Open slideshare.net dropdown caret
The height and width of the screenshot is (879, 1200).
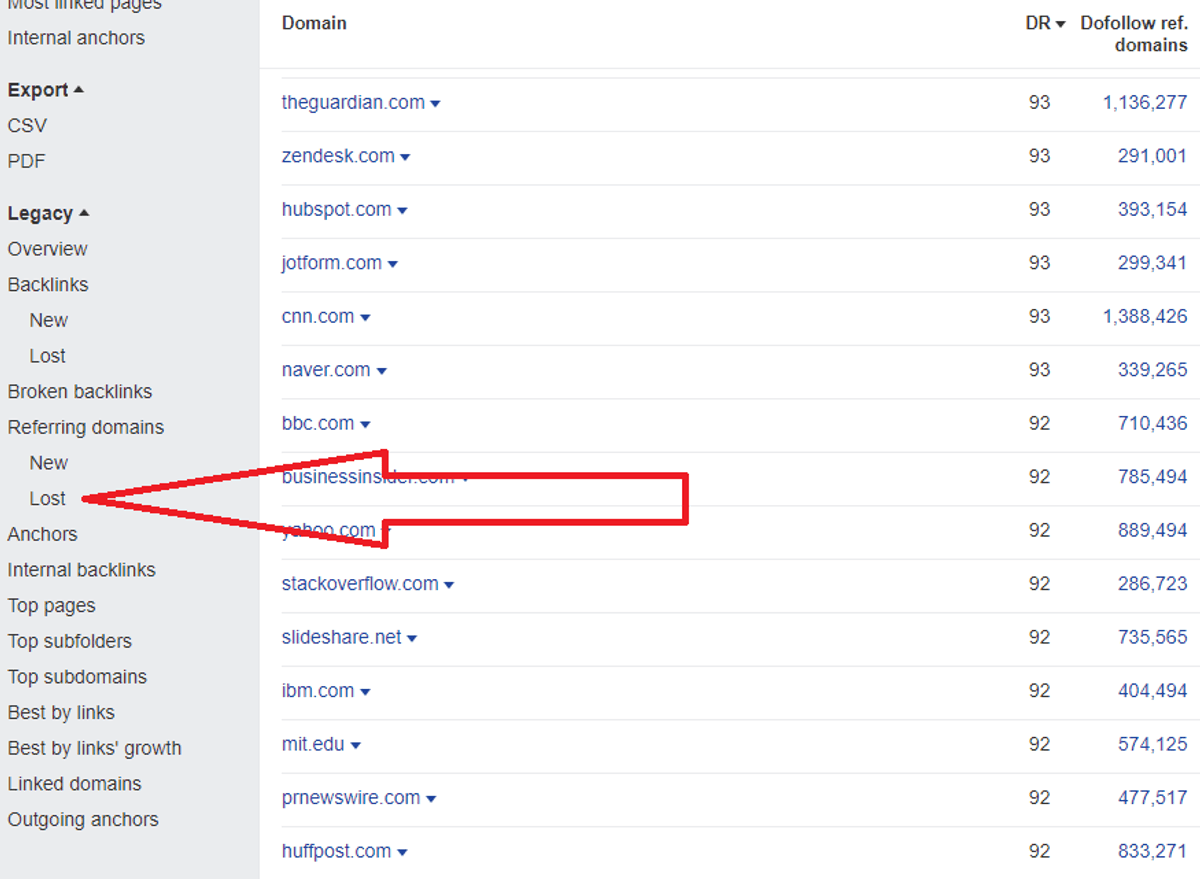tap(412, 639)
